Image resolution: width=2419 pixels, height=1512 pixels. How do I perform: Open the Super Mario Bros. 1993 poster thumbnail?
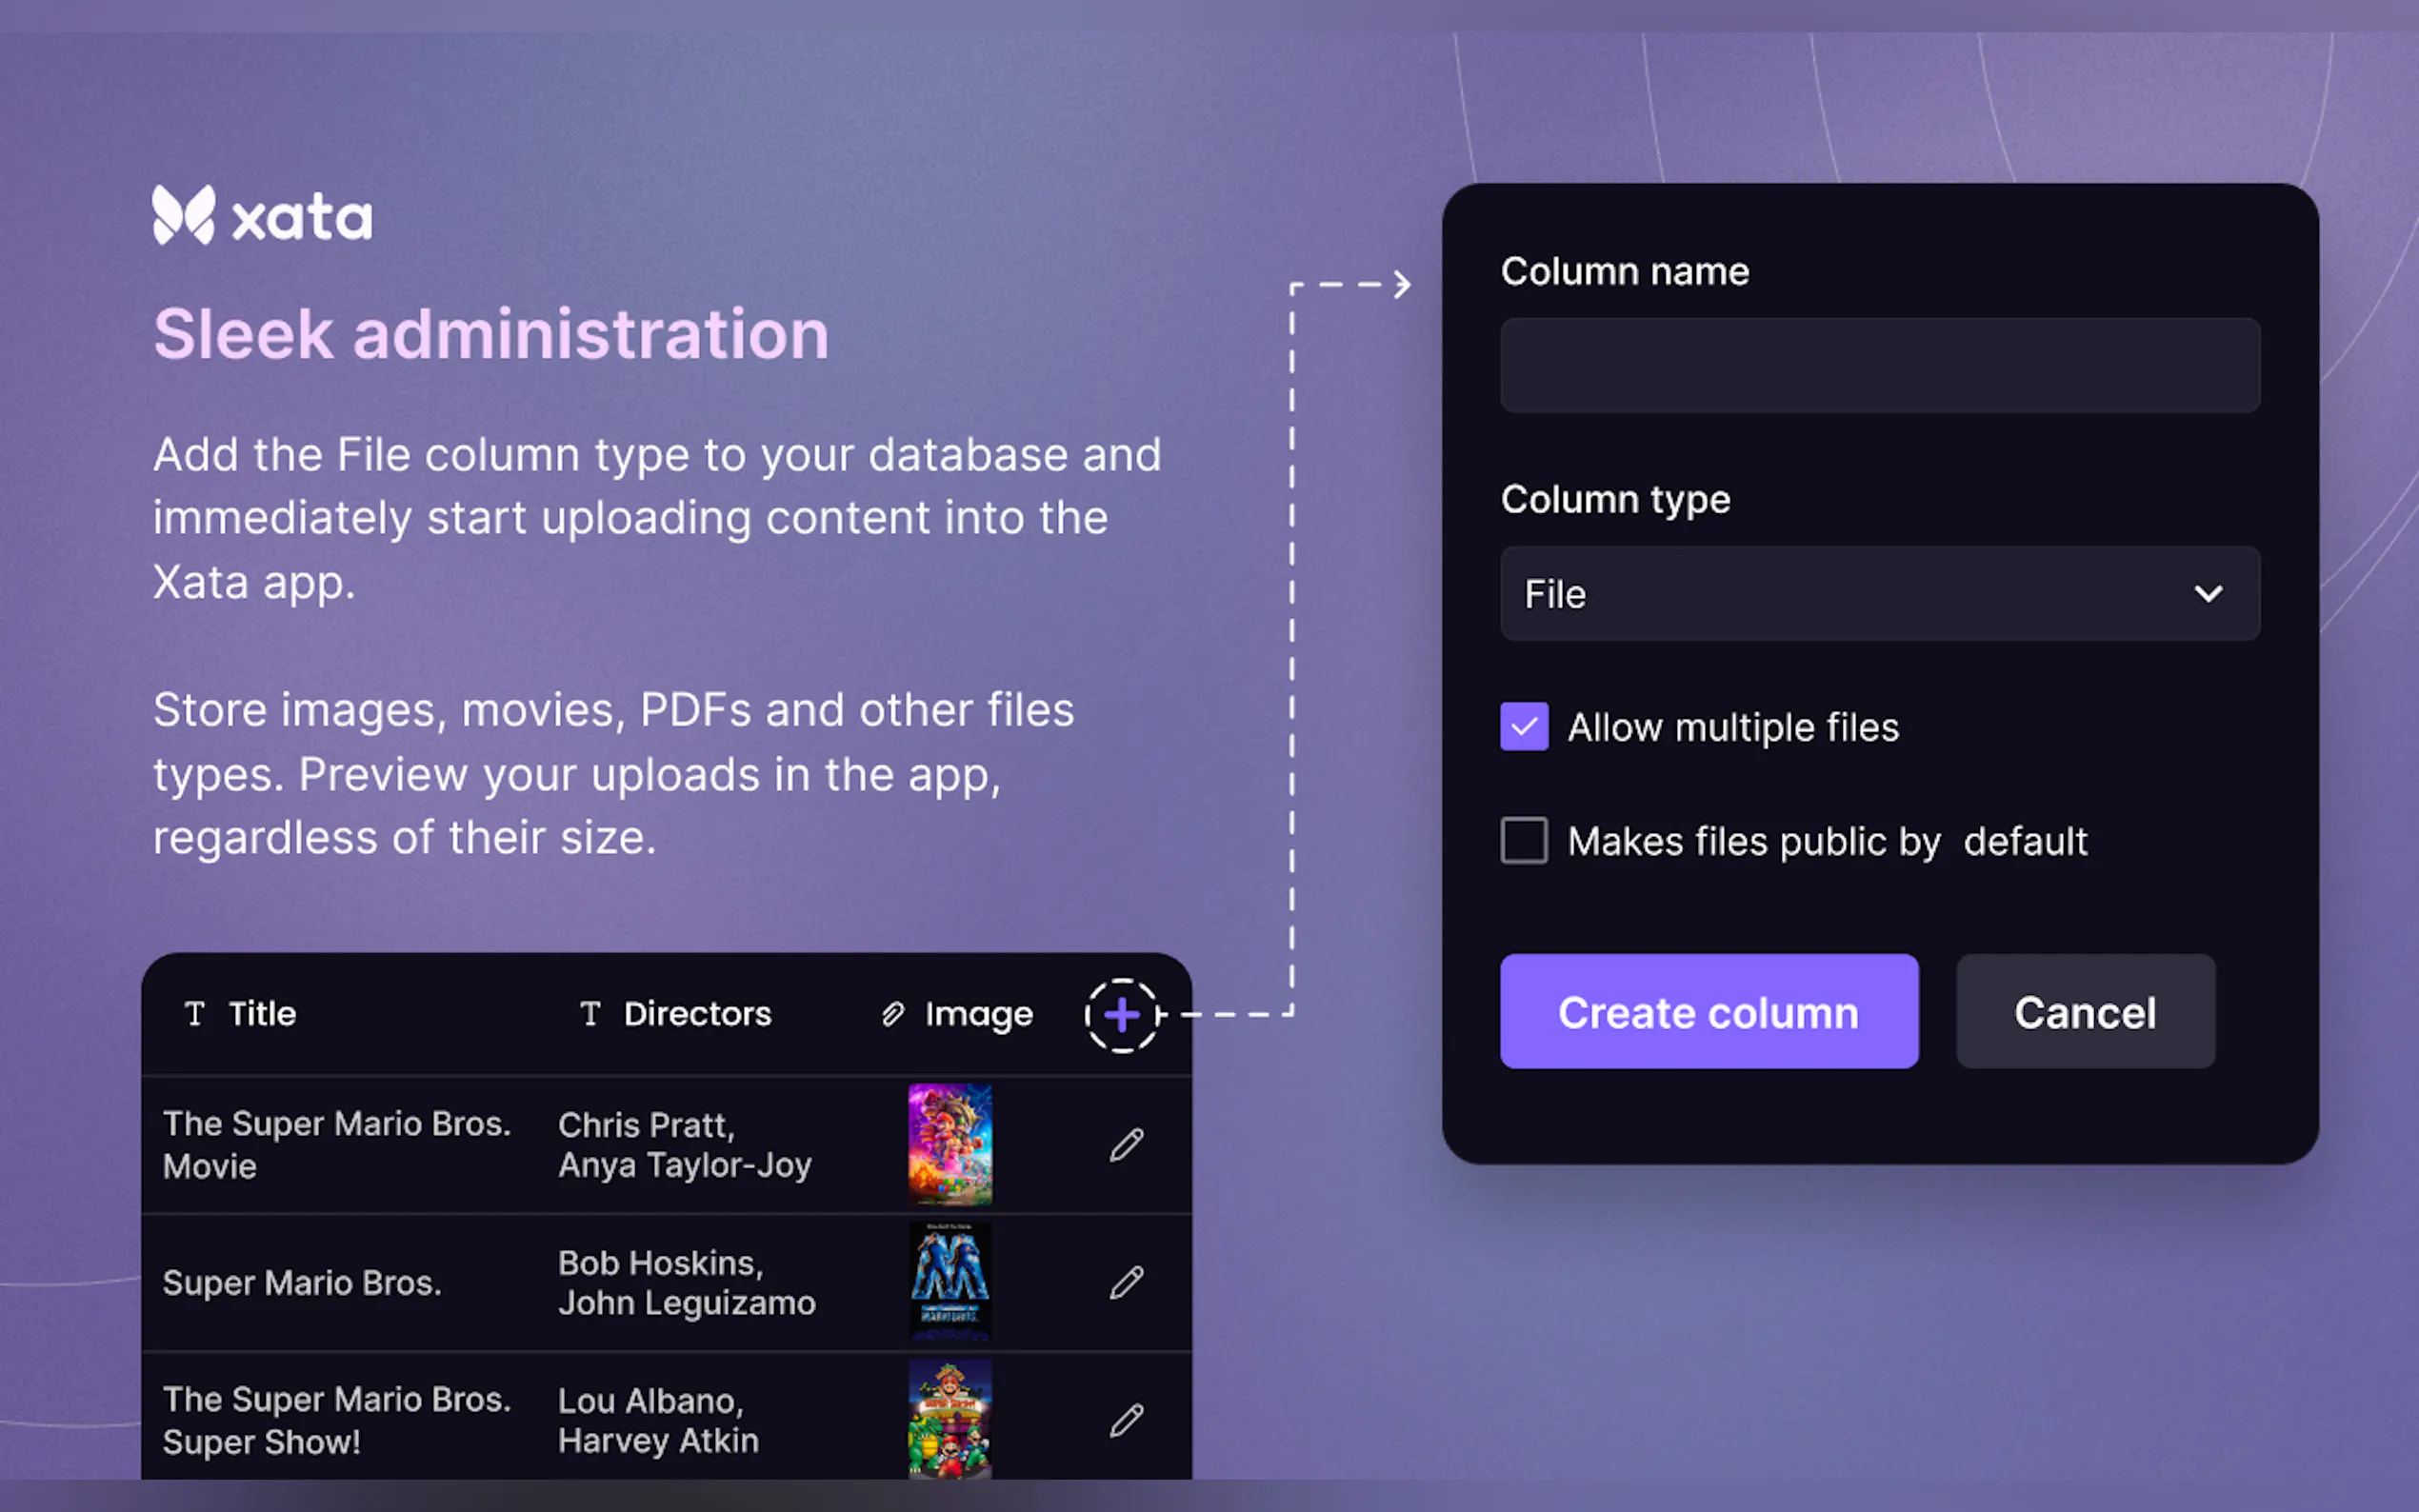(x=950, y=1282)
